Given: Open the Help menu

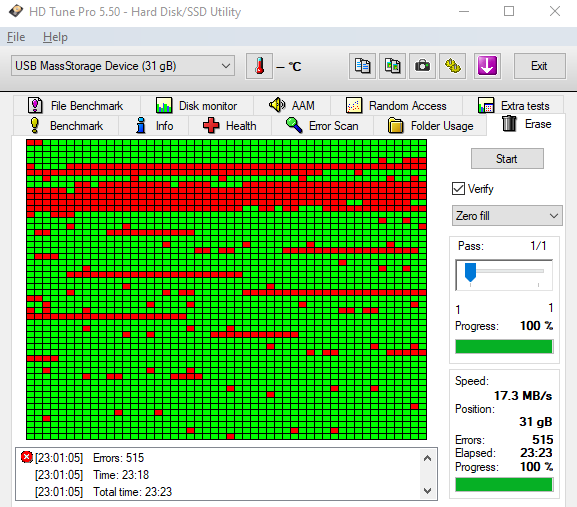Looking at the screenshot, I should pos(55,37).
